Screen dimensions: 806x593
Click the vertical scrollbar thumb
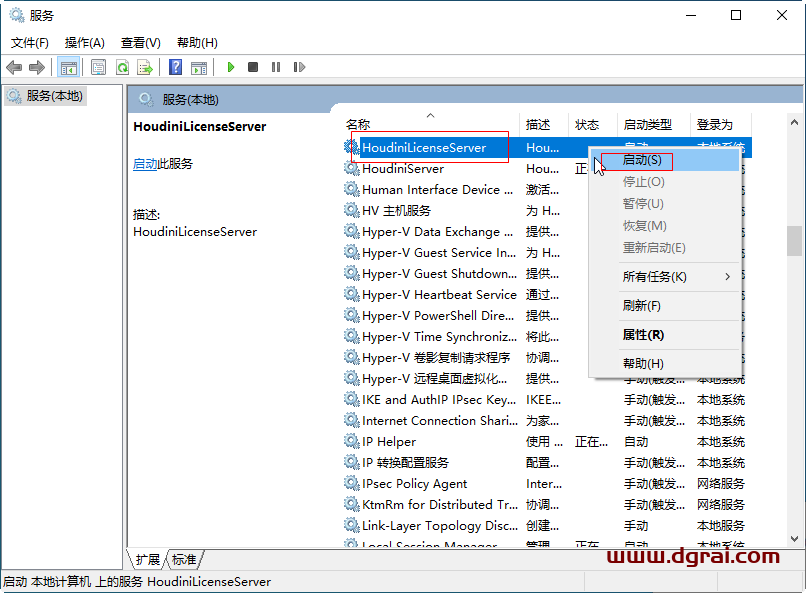[794, 241]
